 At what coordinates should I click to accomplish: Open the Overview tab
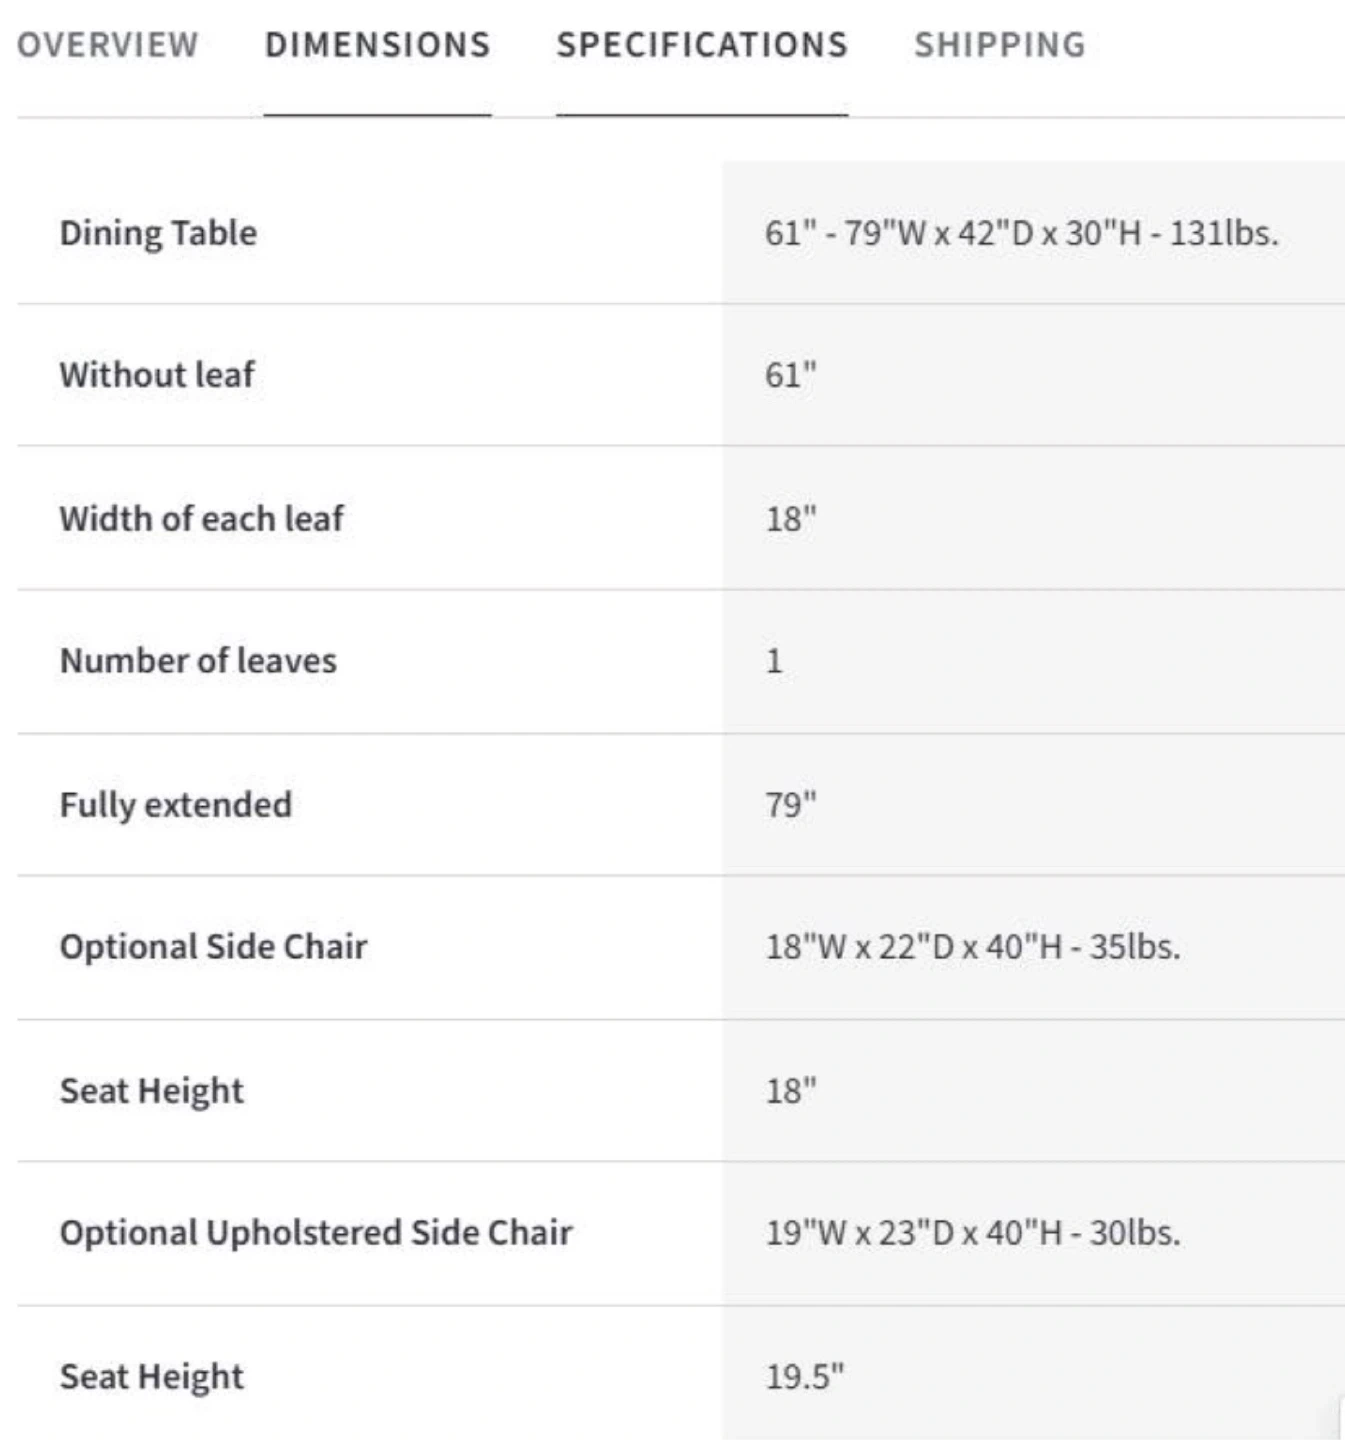108,45
